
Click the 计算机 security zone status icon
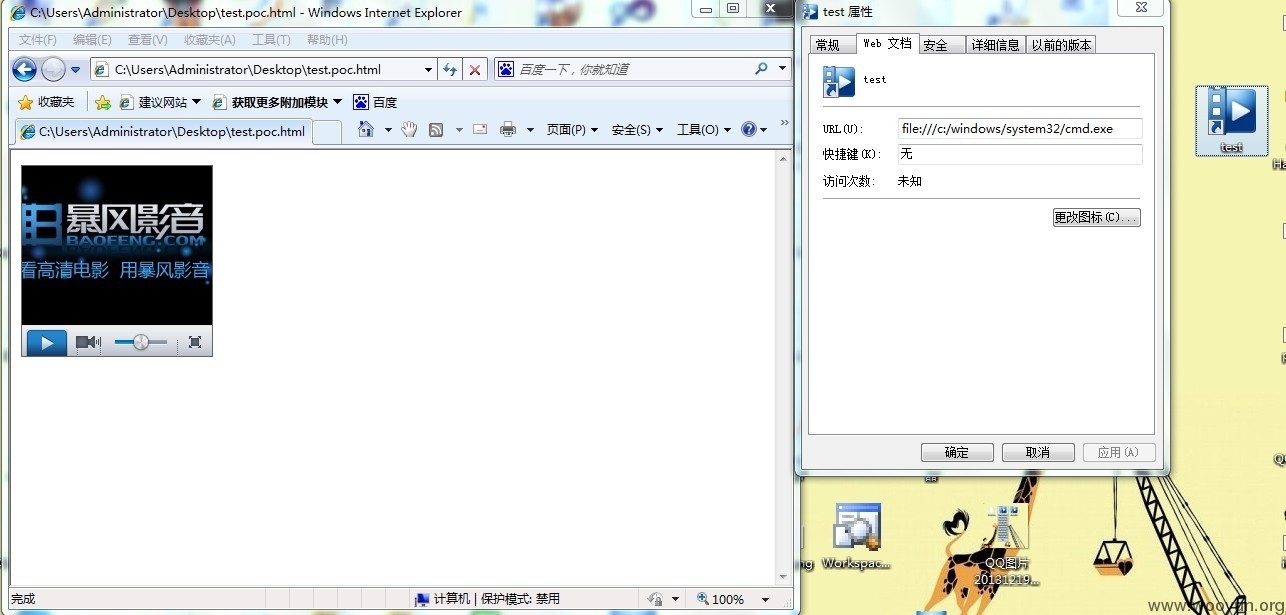click(423, 599)
